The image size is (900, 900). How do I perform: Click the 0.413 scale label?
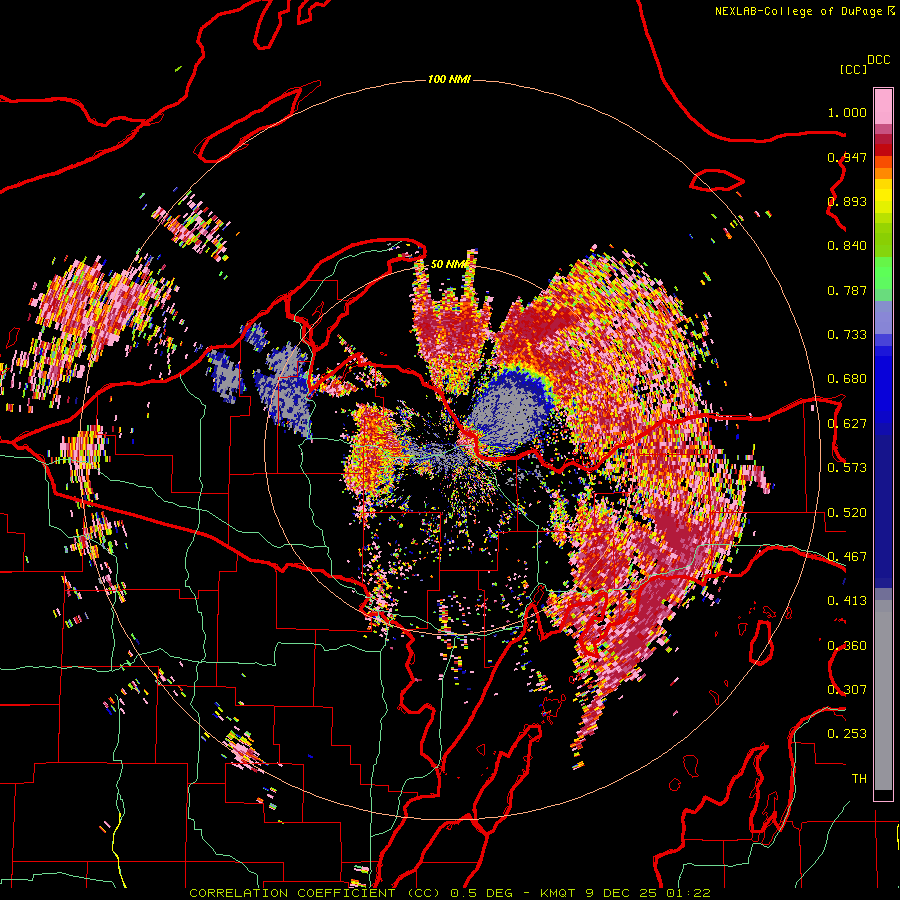pyautogui.click(x=847, y=601)
